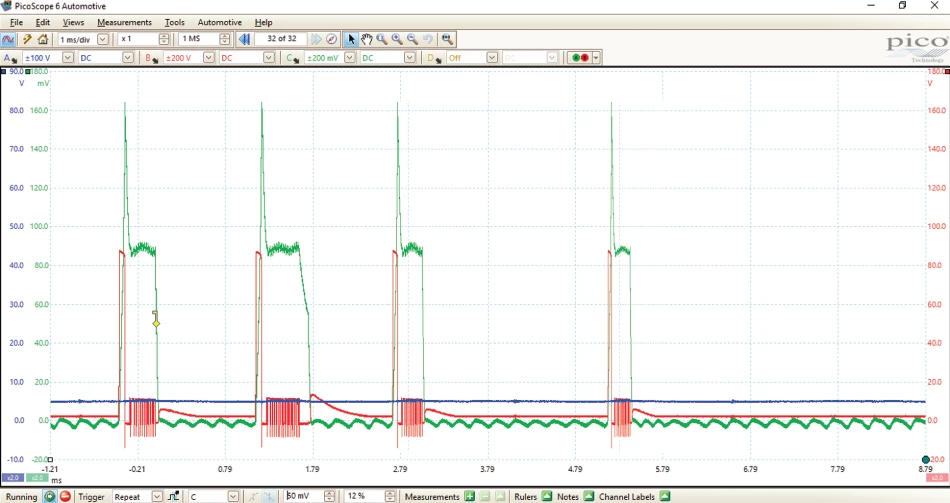Choose the Hand pan tool
This screenshot has width=950, height=503.
coord(367,39)
